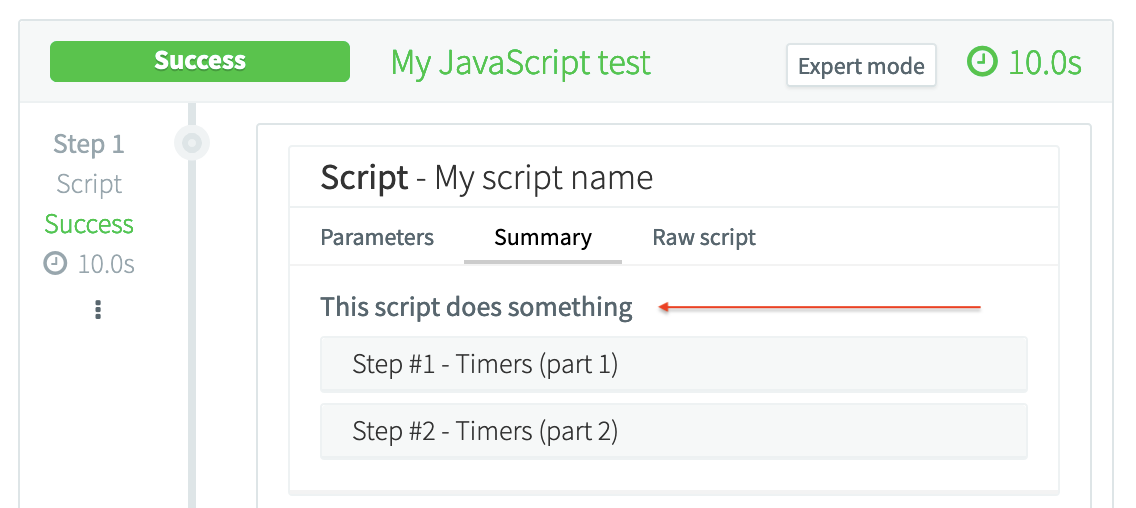Select the Summary tab

click(x=543, y=238)
